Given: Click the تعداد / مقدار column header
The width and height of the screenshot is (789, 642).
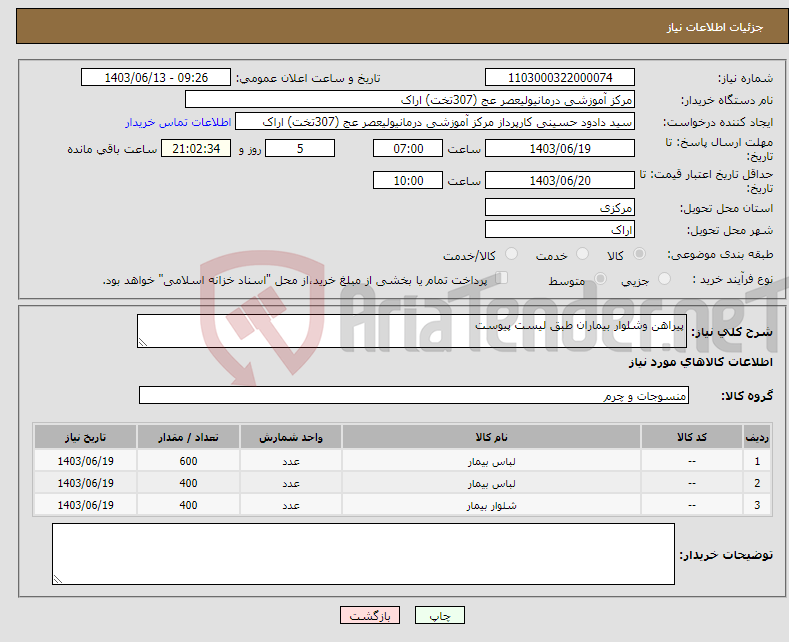Looking at the screenshot, I should coord(188,437).
